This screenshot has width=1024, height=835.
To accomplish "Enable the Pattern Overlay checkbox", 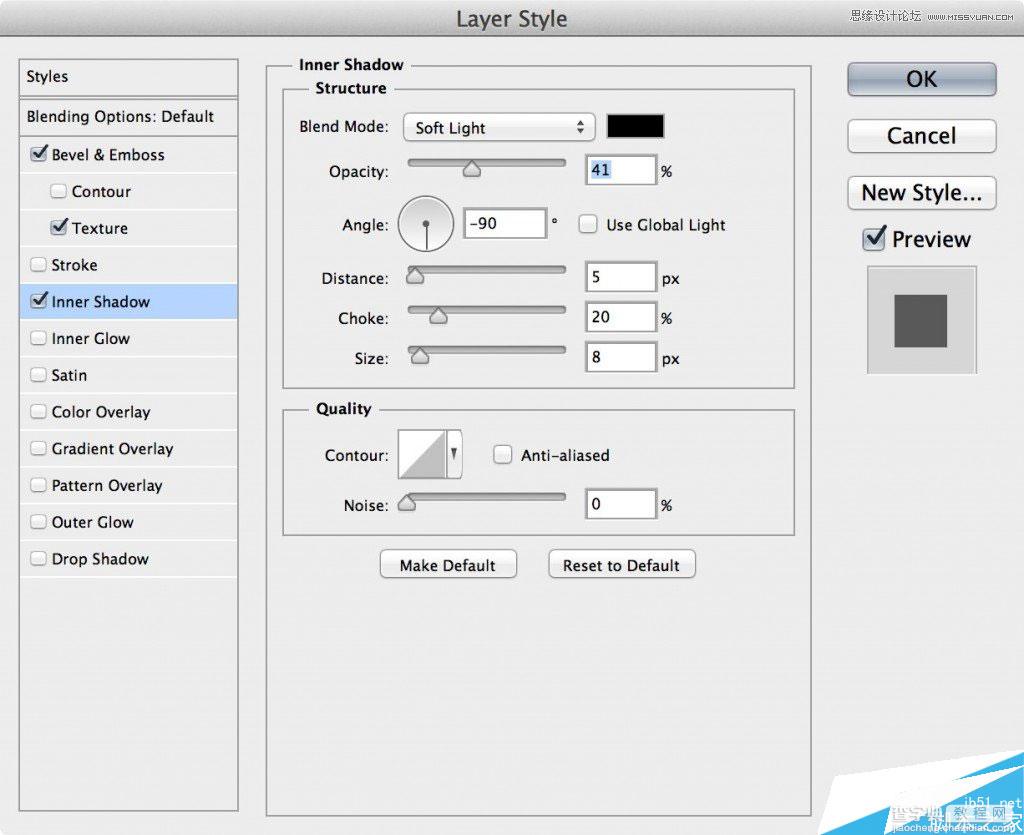I will [x=39, y=484].
